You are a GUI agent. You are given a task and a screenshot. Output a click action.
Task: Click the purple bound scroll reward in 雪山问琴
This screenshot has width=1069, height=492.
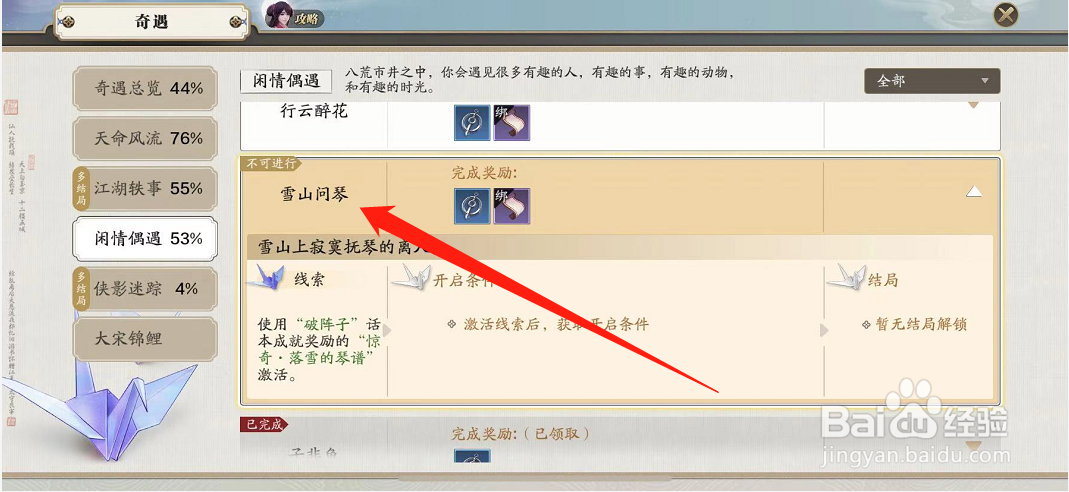(x=512, y=206)
